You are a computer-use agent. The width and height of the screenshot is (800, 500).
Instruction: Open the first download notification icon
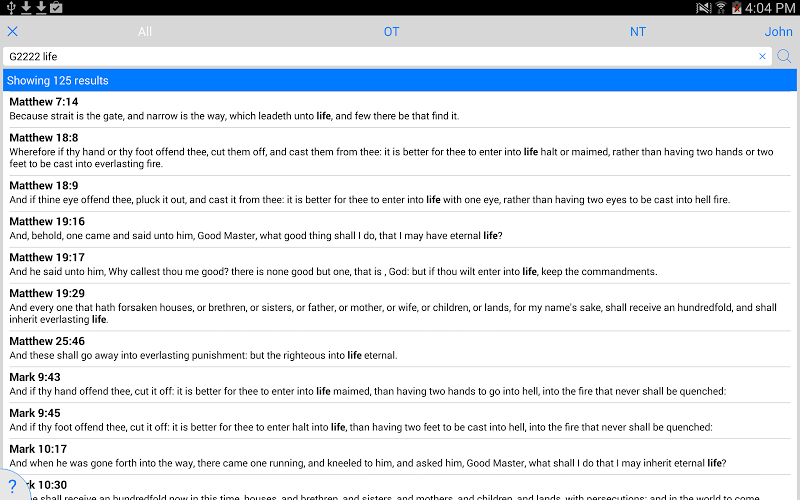[x=26, y=7]
